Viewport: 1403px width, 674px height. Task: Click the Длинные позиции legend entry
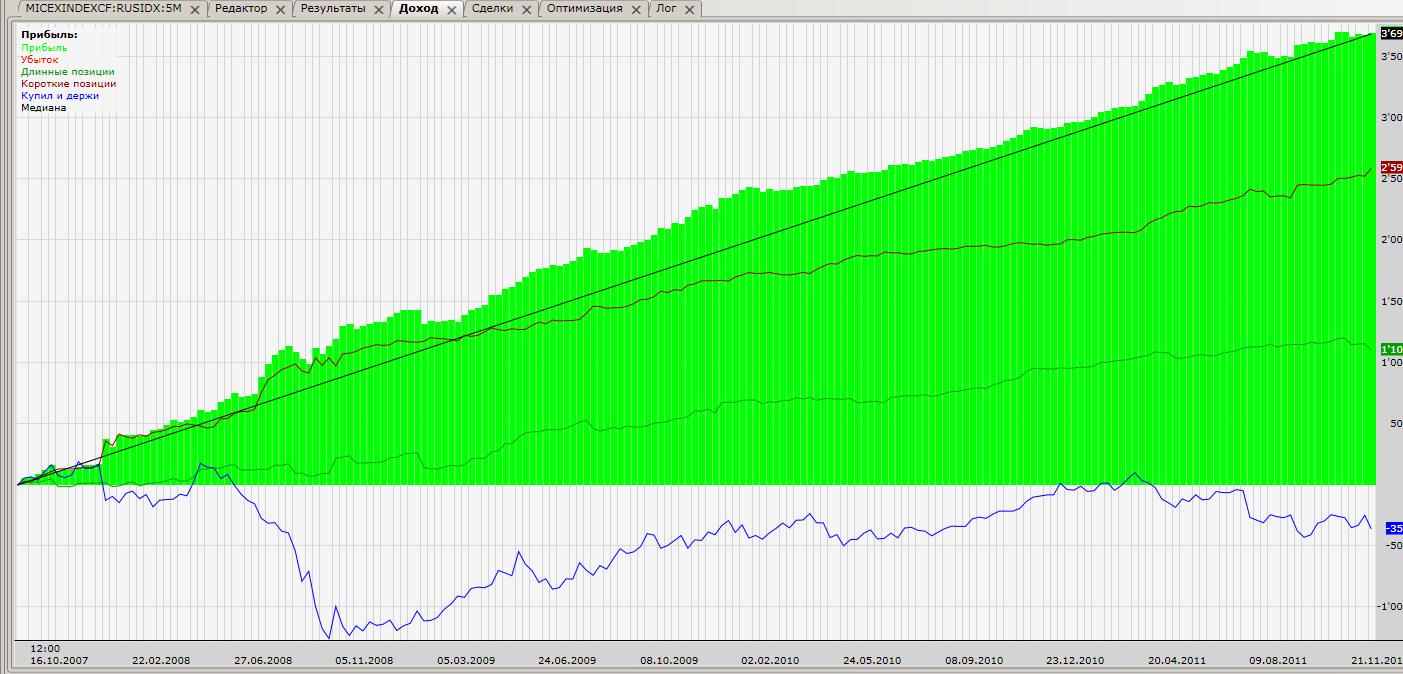tap(68, 72)
